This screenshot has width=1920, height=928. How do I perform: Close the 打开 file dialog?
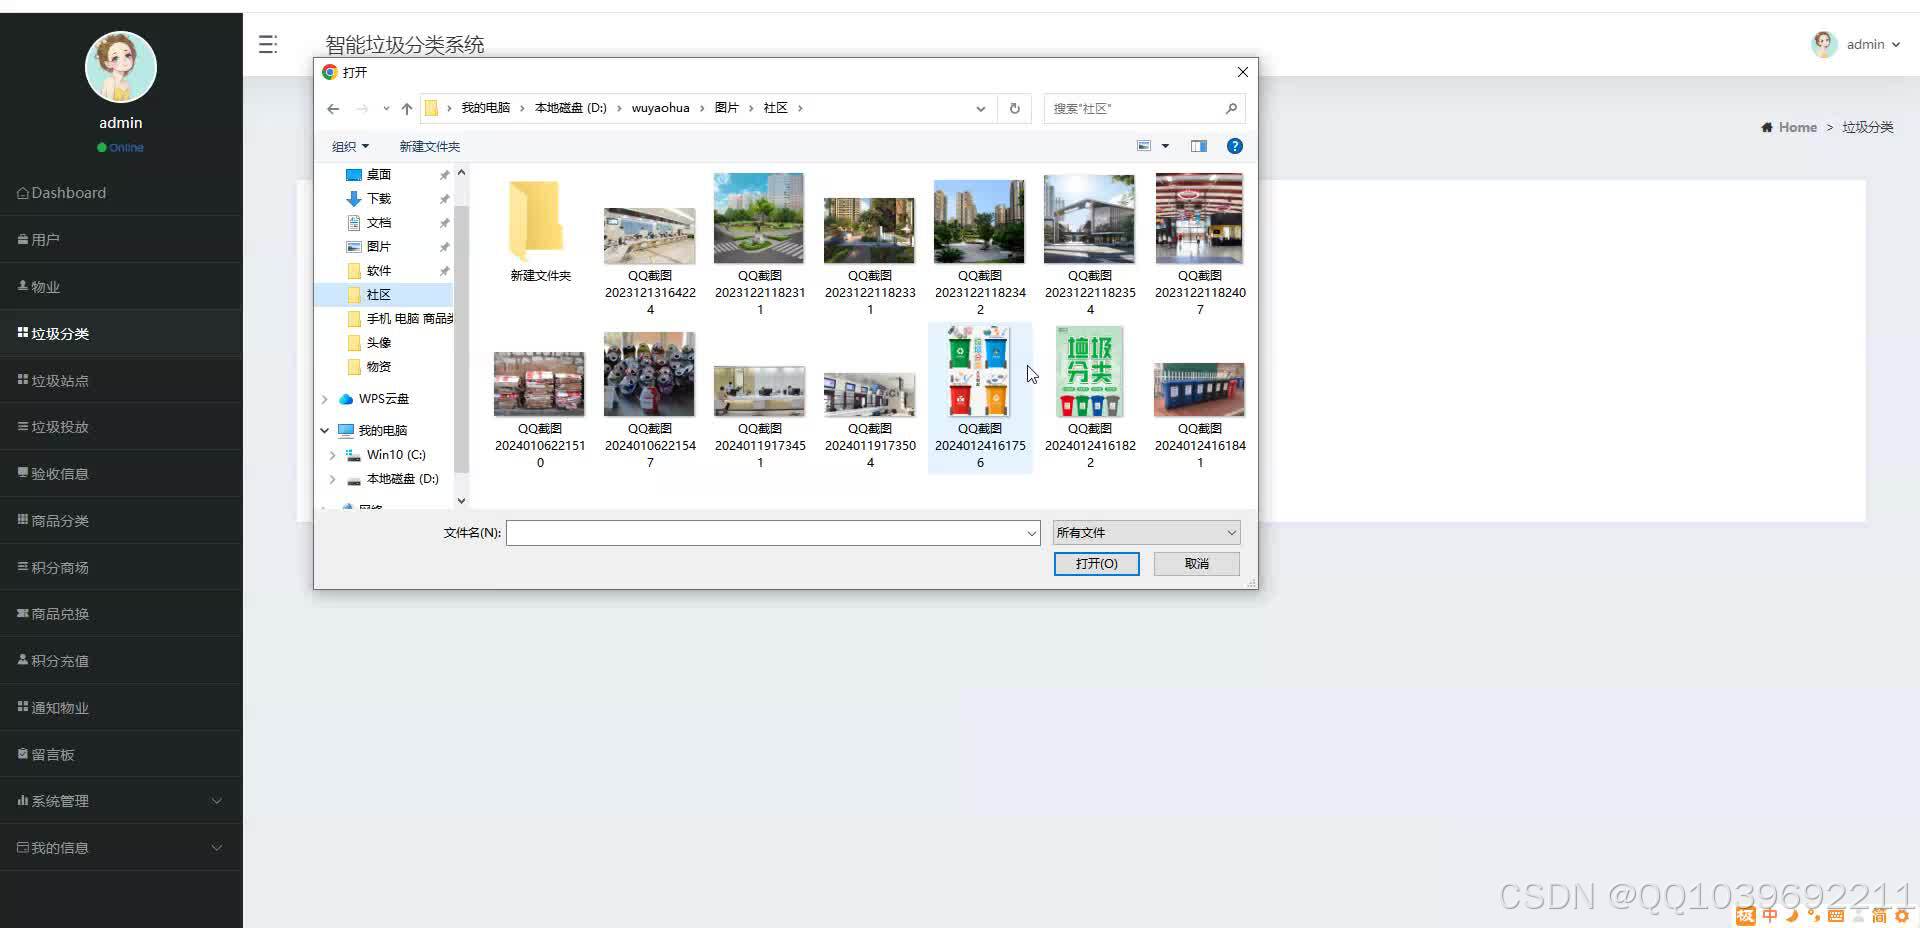pyautogui.click(x=1242, y=72)
